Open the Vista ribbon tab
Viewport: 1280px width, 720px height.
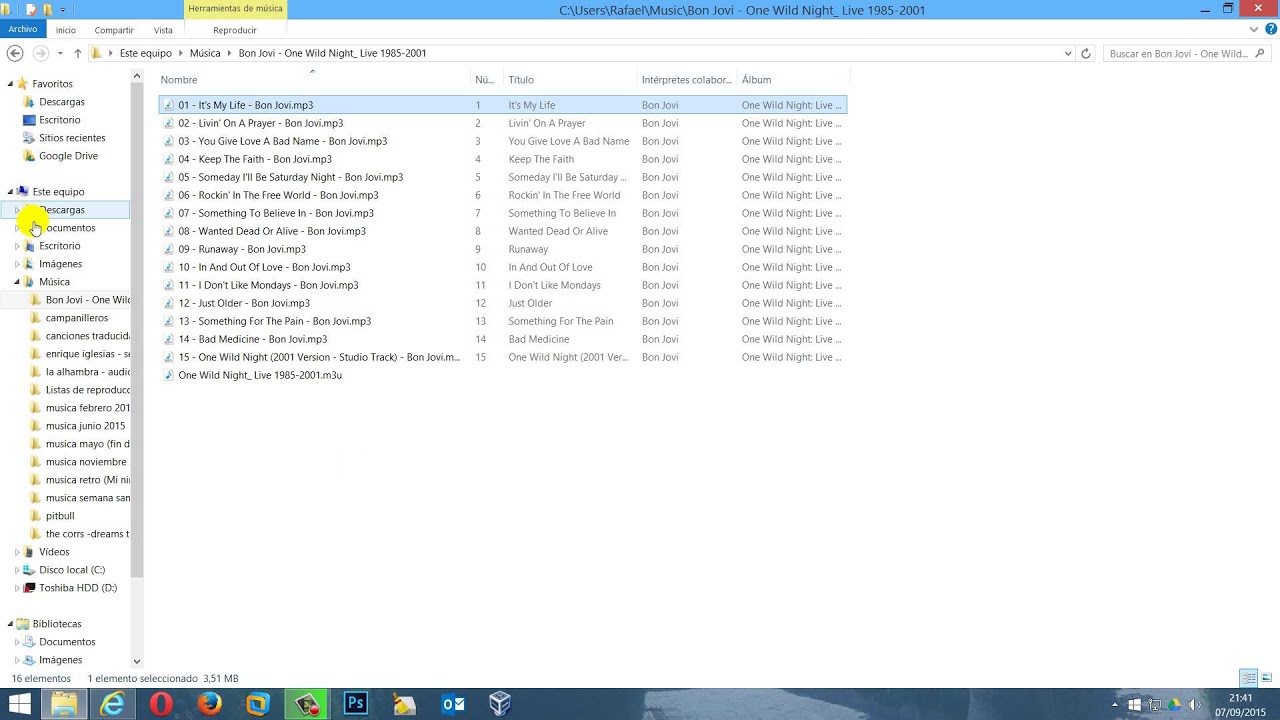[x=163, y=30]
